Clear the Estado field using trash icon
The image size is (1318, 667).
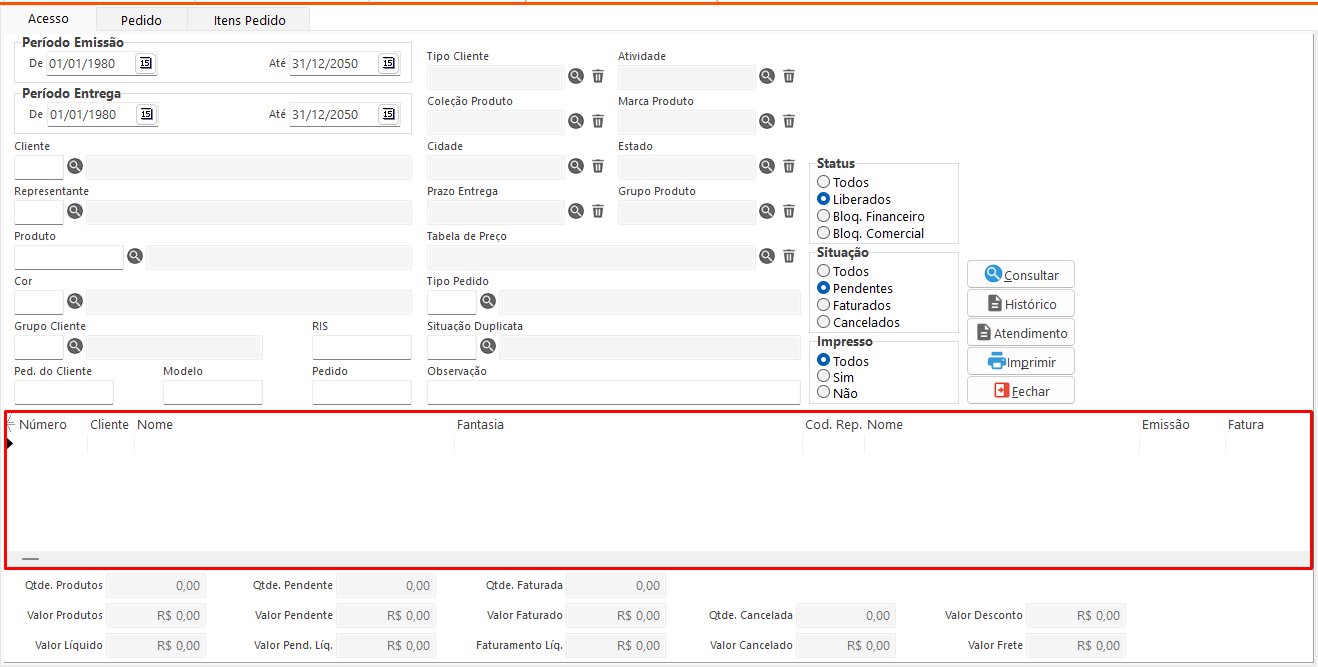point(789,166)
